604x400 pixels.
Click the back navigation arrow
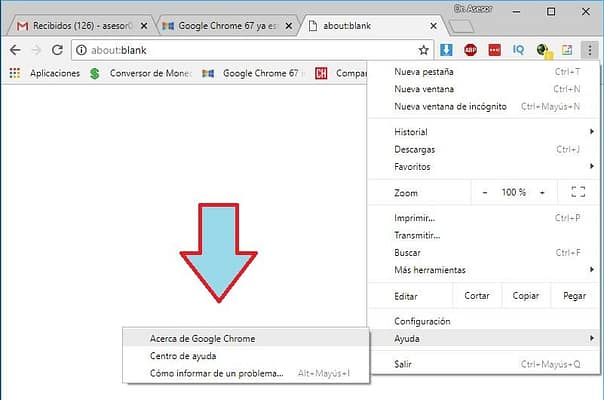click(x=15, y=50)
